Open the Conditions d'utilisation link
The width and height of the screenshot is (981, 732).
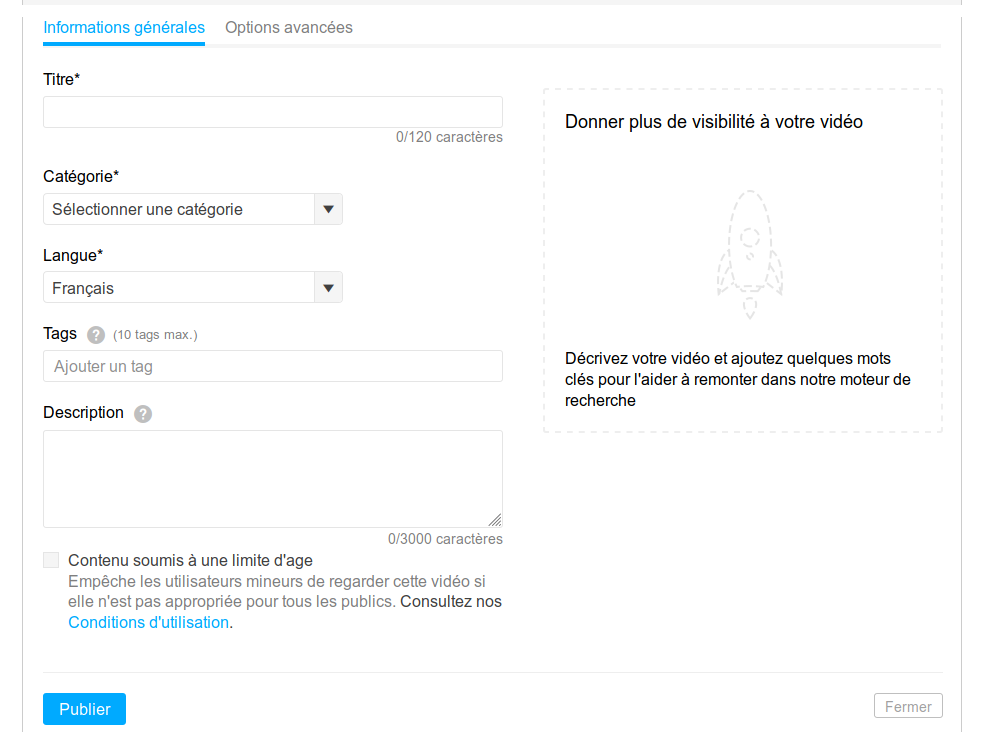tap(148, 622)
